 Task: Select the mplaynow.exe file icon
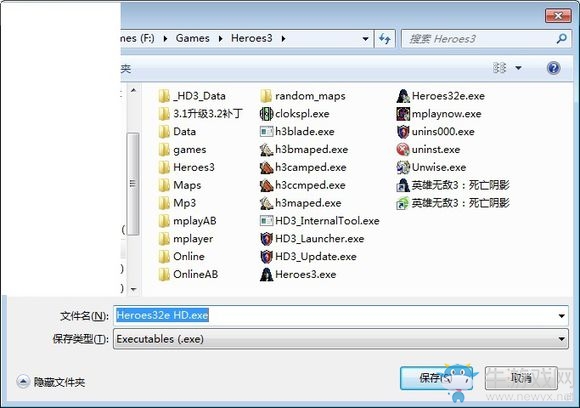click(403, 114)
